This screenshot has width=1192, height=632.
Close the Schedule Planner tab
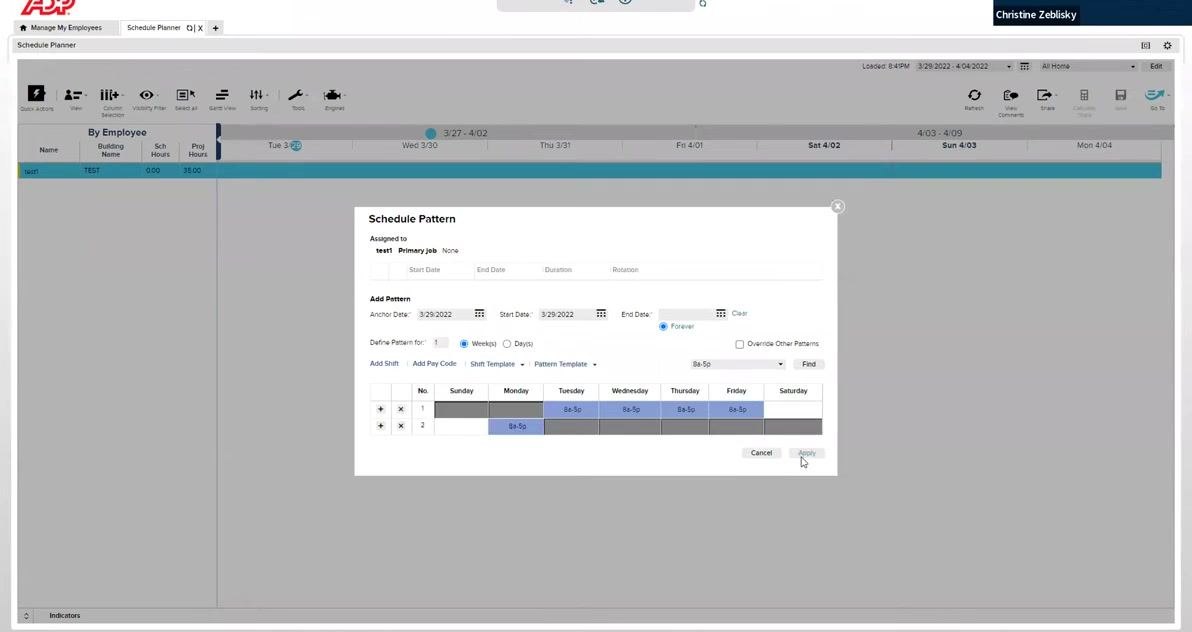201,28
